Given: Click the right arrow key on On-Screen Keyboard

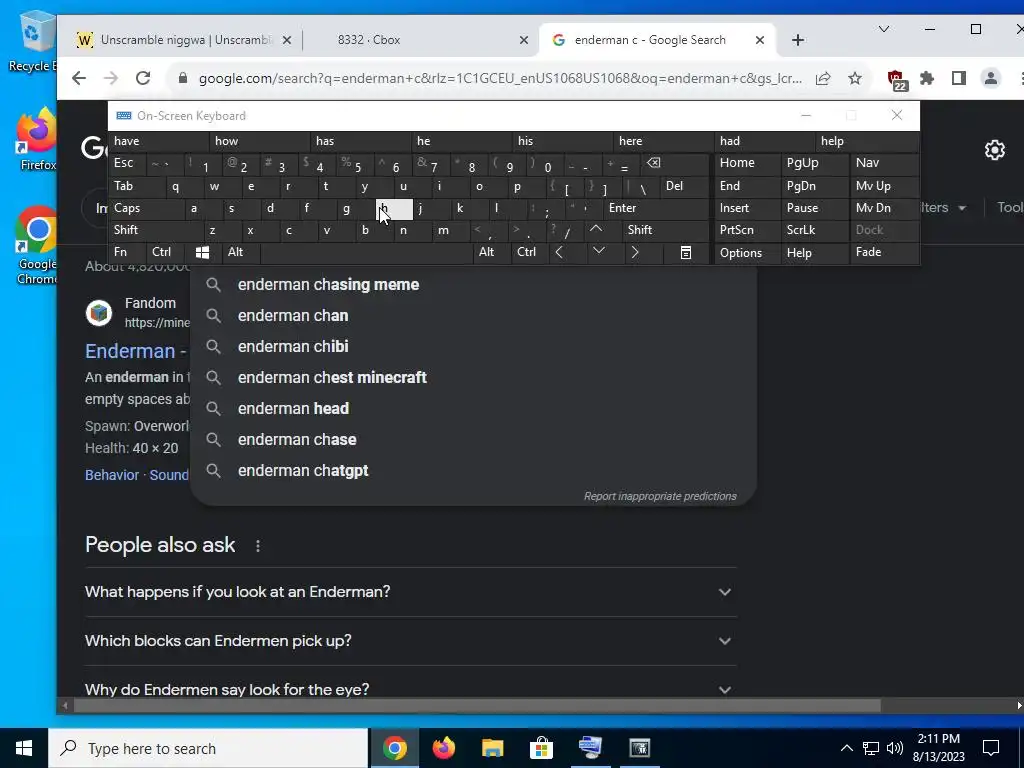Looking at the screenshot, I should 635,252.
